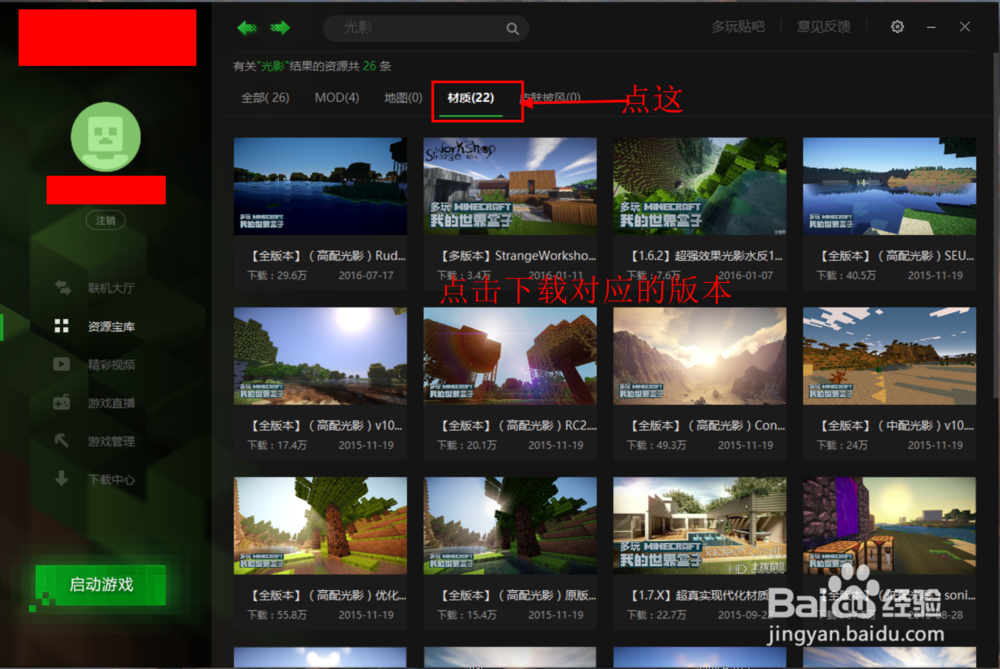Click the 启动游戏 button
This screenshot has width=1000, height=669.
101,584
